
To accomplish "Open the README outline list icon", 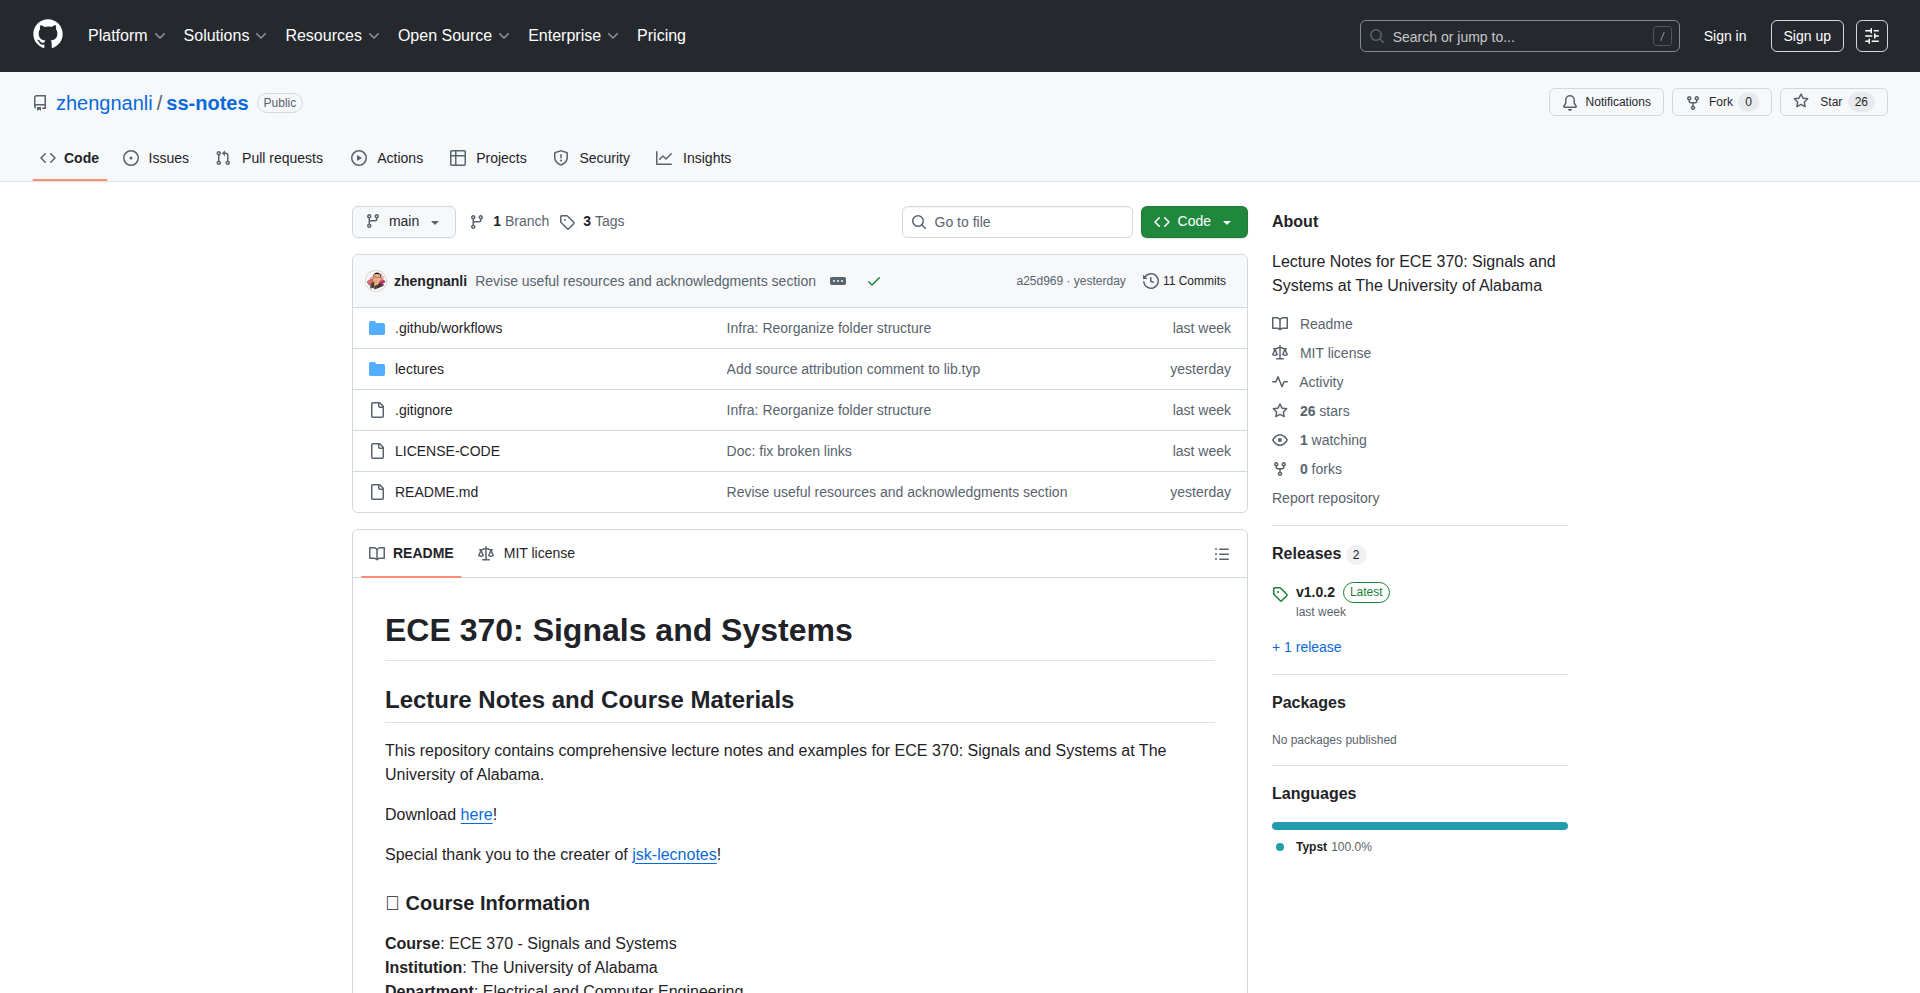I will (x=1221, y=554).
